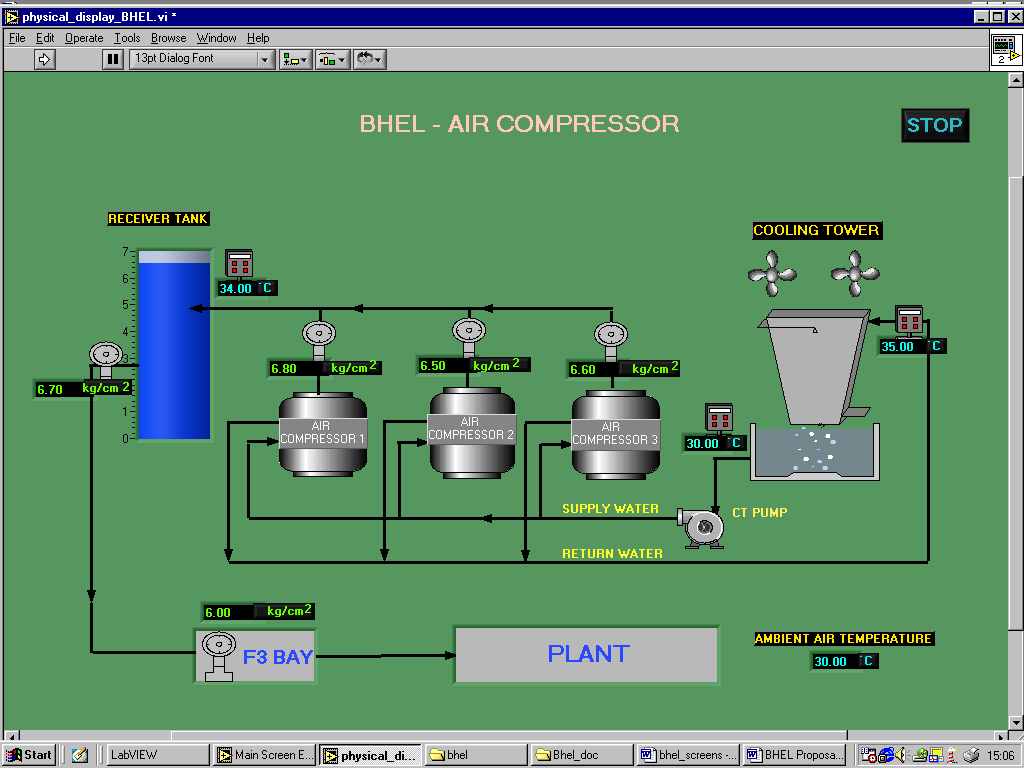
Task: Click Air Compressor 2 pressure gauge icon
Action: [x=469, y=336]
